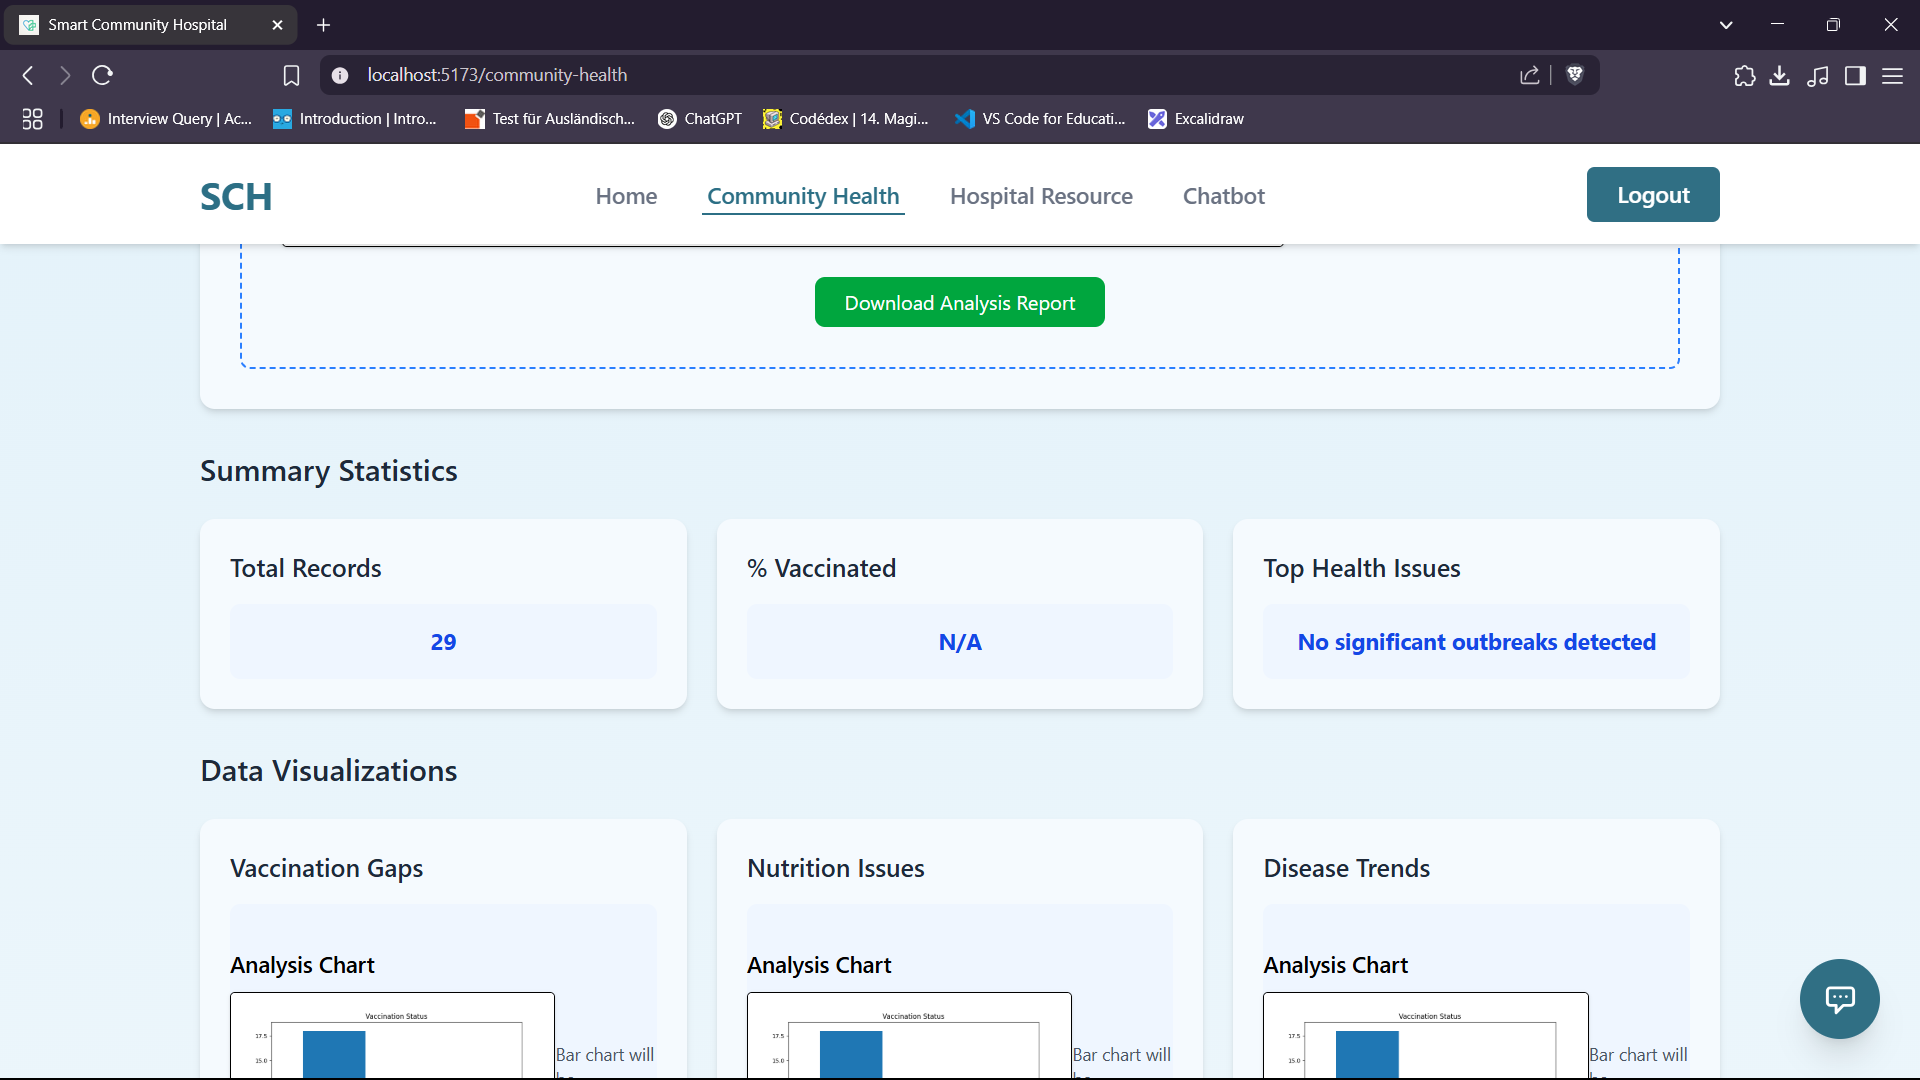Open the Excalidraw bookmark

pos(1196,118)
